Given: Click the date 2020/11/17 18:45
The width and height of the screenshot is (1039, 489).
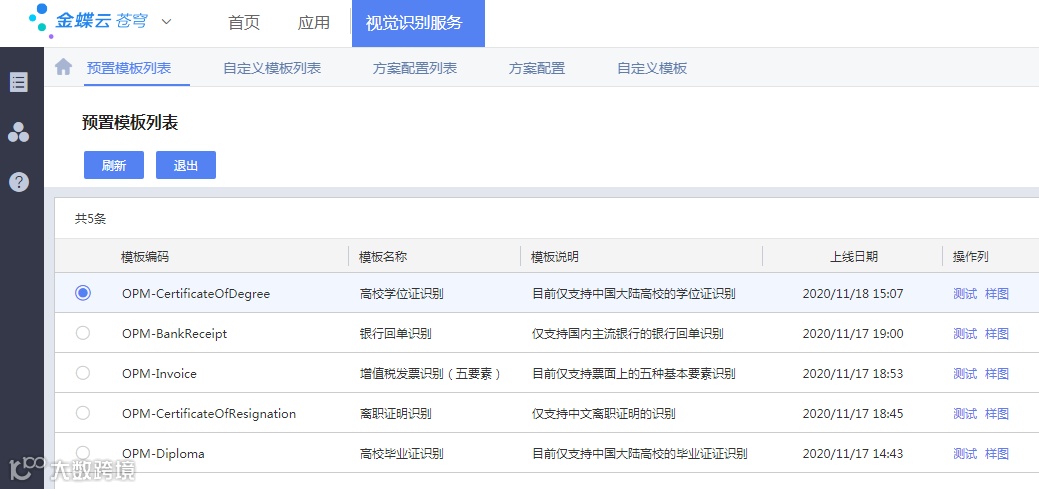Looking at the screenshot, I should coord(853,414).
